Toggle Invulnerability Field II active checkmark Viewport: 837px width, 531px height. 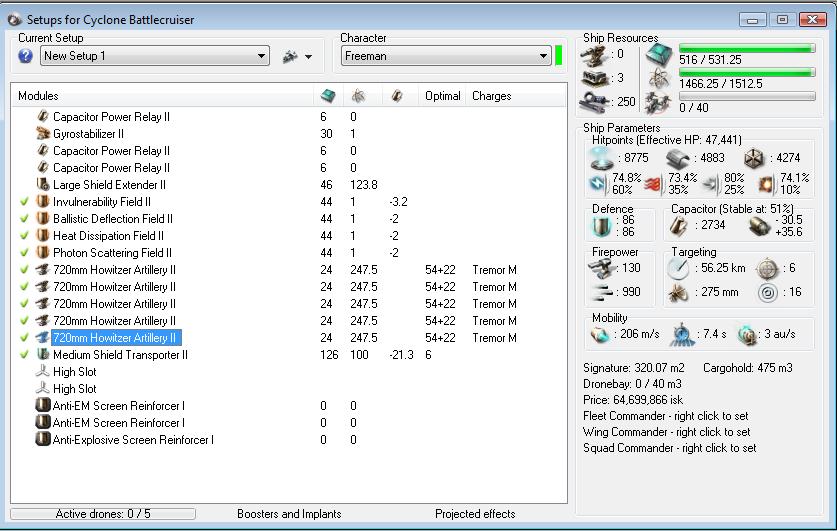tap(24, 202)
